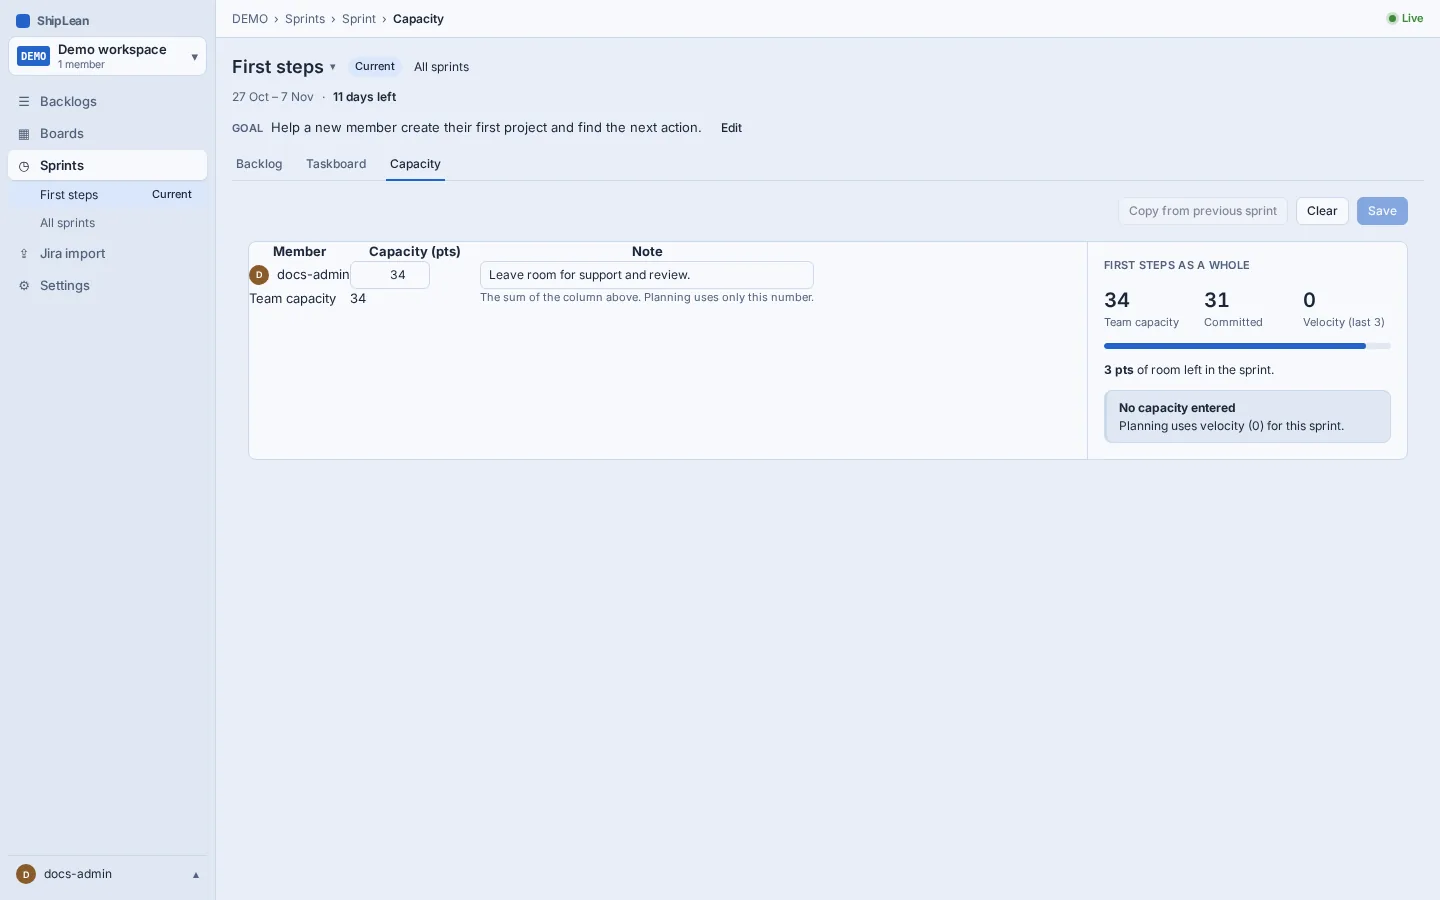This screenshot has width=1440, height=900.
Task: Click the docs-admin avatar in capacity table
Action: [259, 275]
